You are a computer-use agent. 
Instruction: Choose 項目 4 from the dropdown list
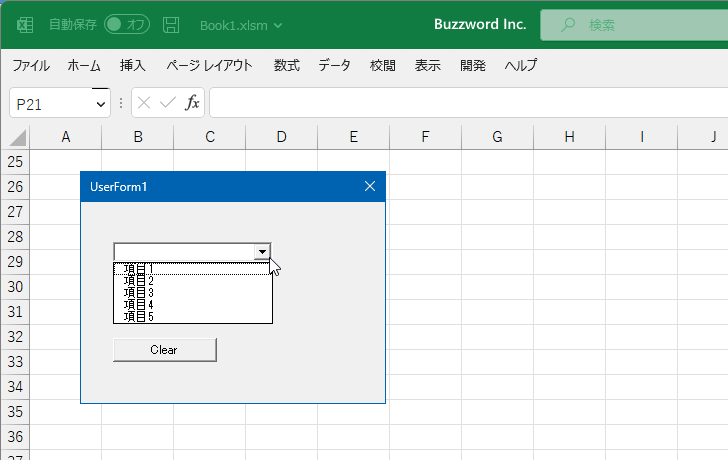(192, 305)
